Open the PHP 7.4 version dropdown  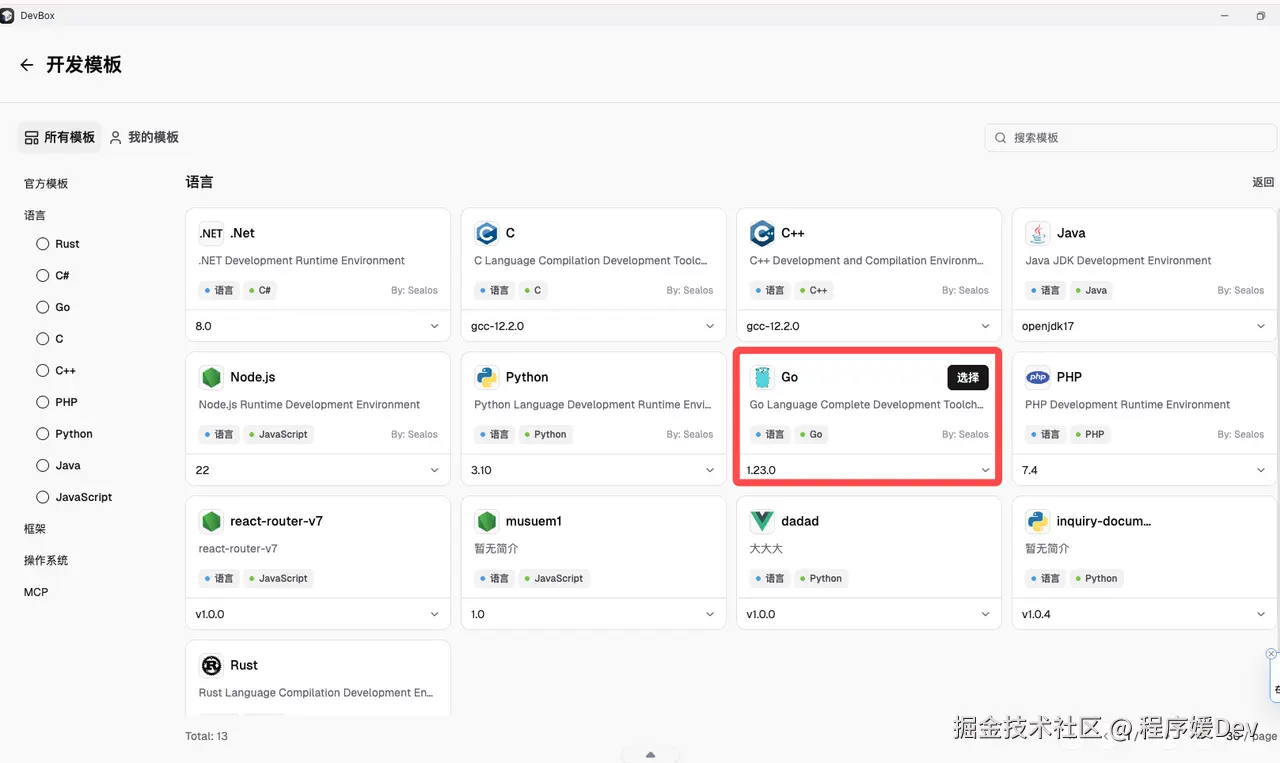click(x=1145, y=470)
